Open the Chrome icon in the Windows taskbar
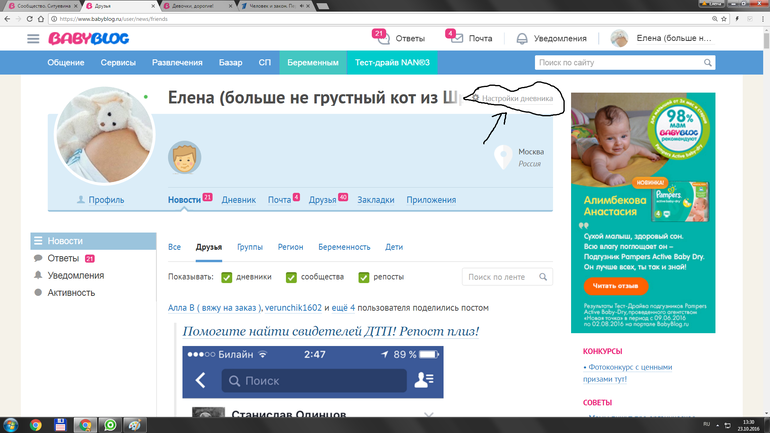Screen dimensions: 770x433 (x=36, y=424)
